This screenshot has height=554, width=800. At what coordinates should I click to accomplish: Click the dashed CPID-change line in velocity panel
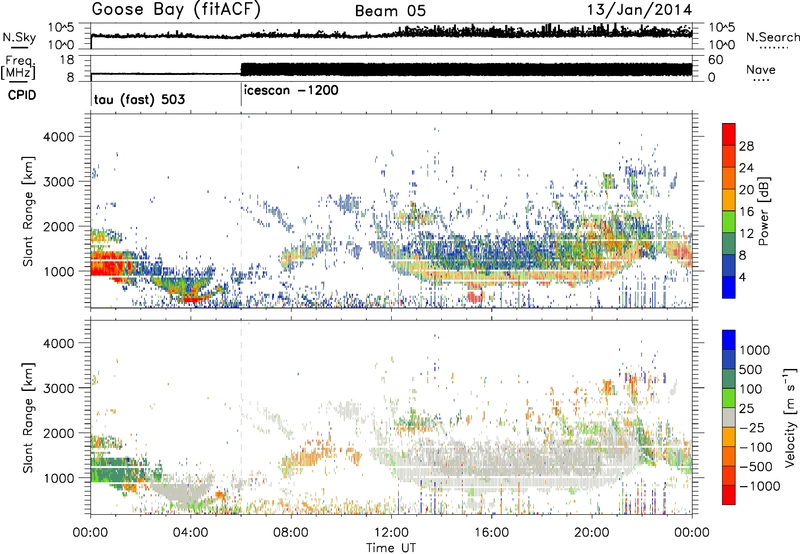click(241, 417)
